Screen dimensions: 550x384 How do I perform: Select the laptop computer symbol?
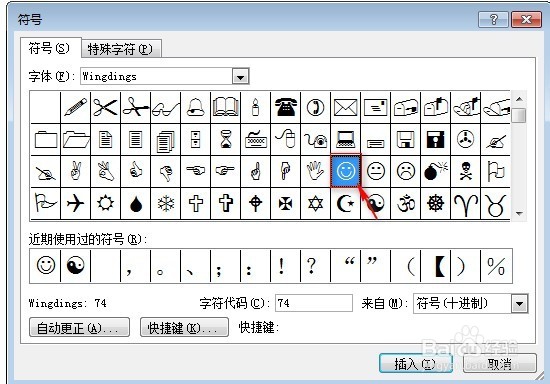point(346,139)
